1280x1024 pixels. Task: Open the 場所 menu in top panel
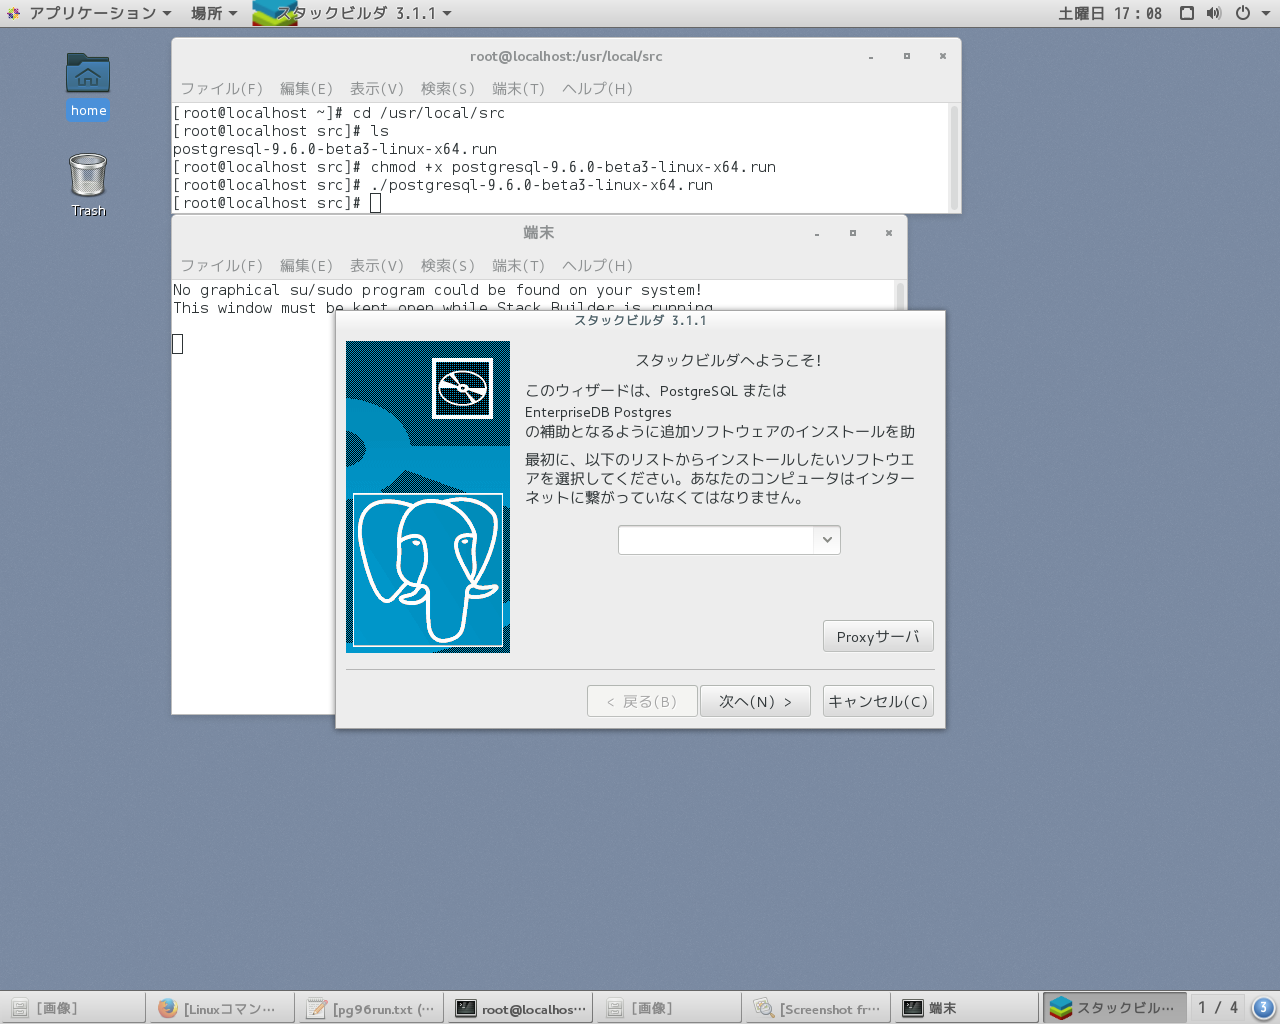[214, 13]
